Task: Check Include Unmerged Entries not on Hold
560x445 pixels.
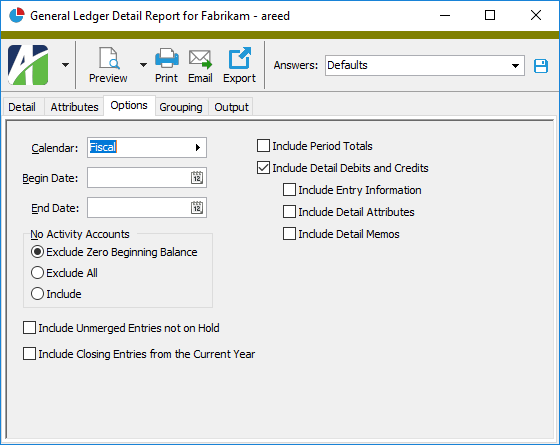Action: pos(29,328)
